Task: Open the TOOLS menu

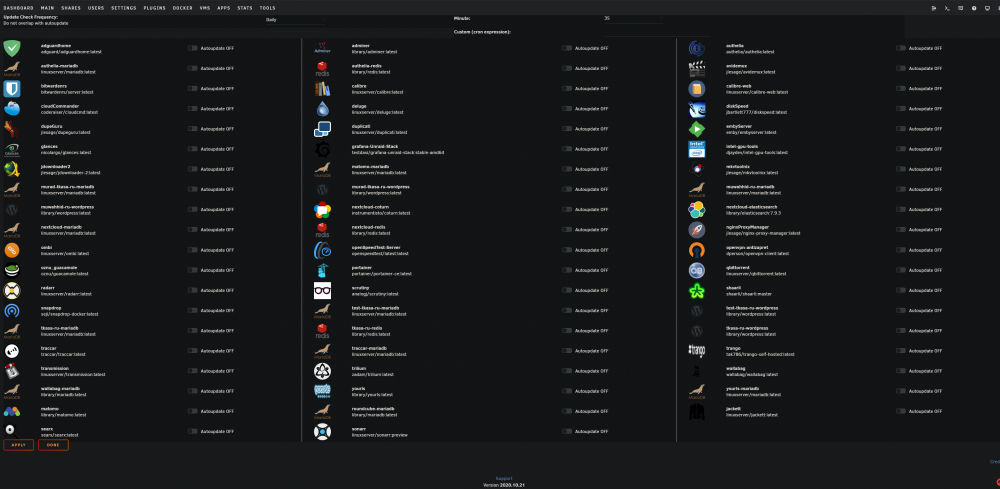Action: pos(268,8)
